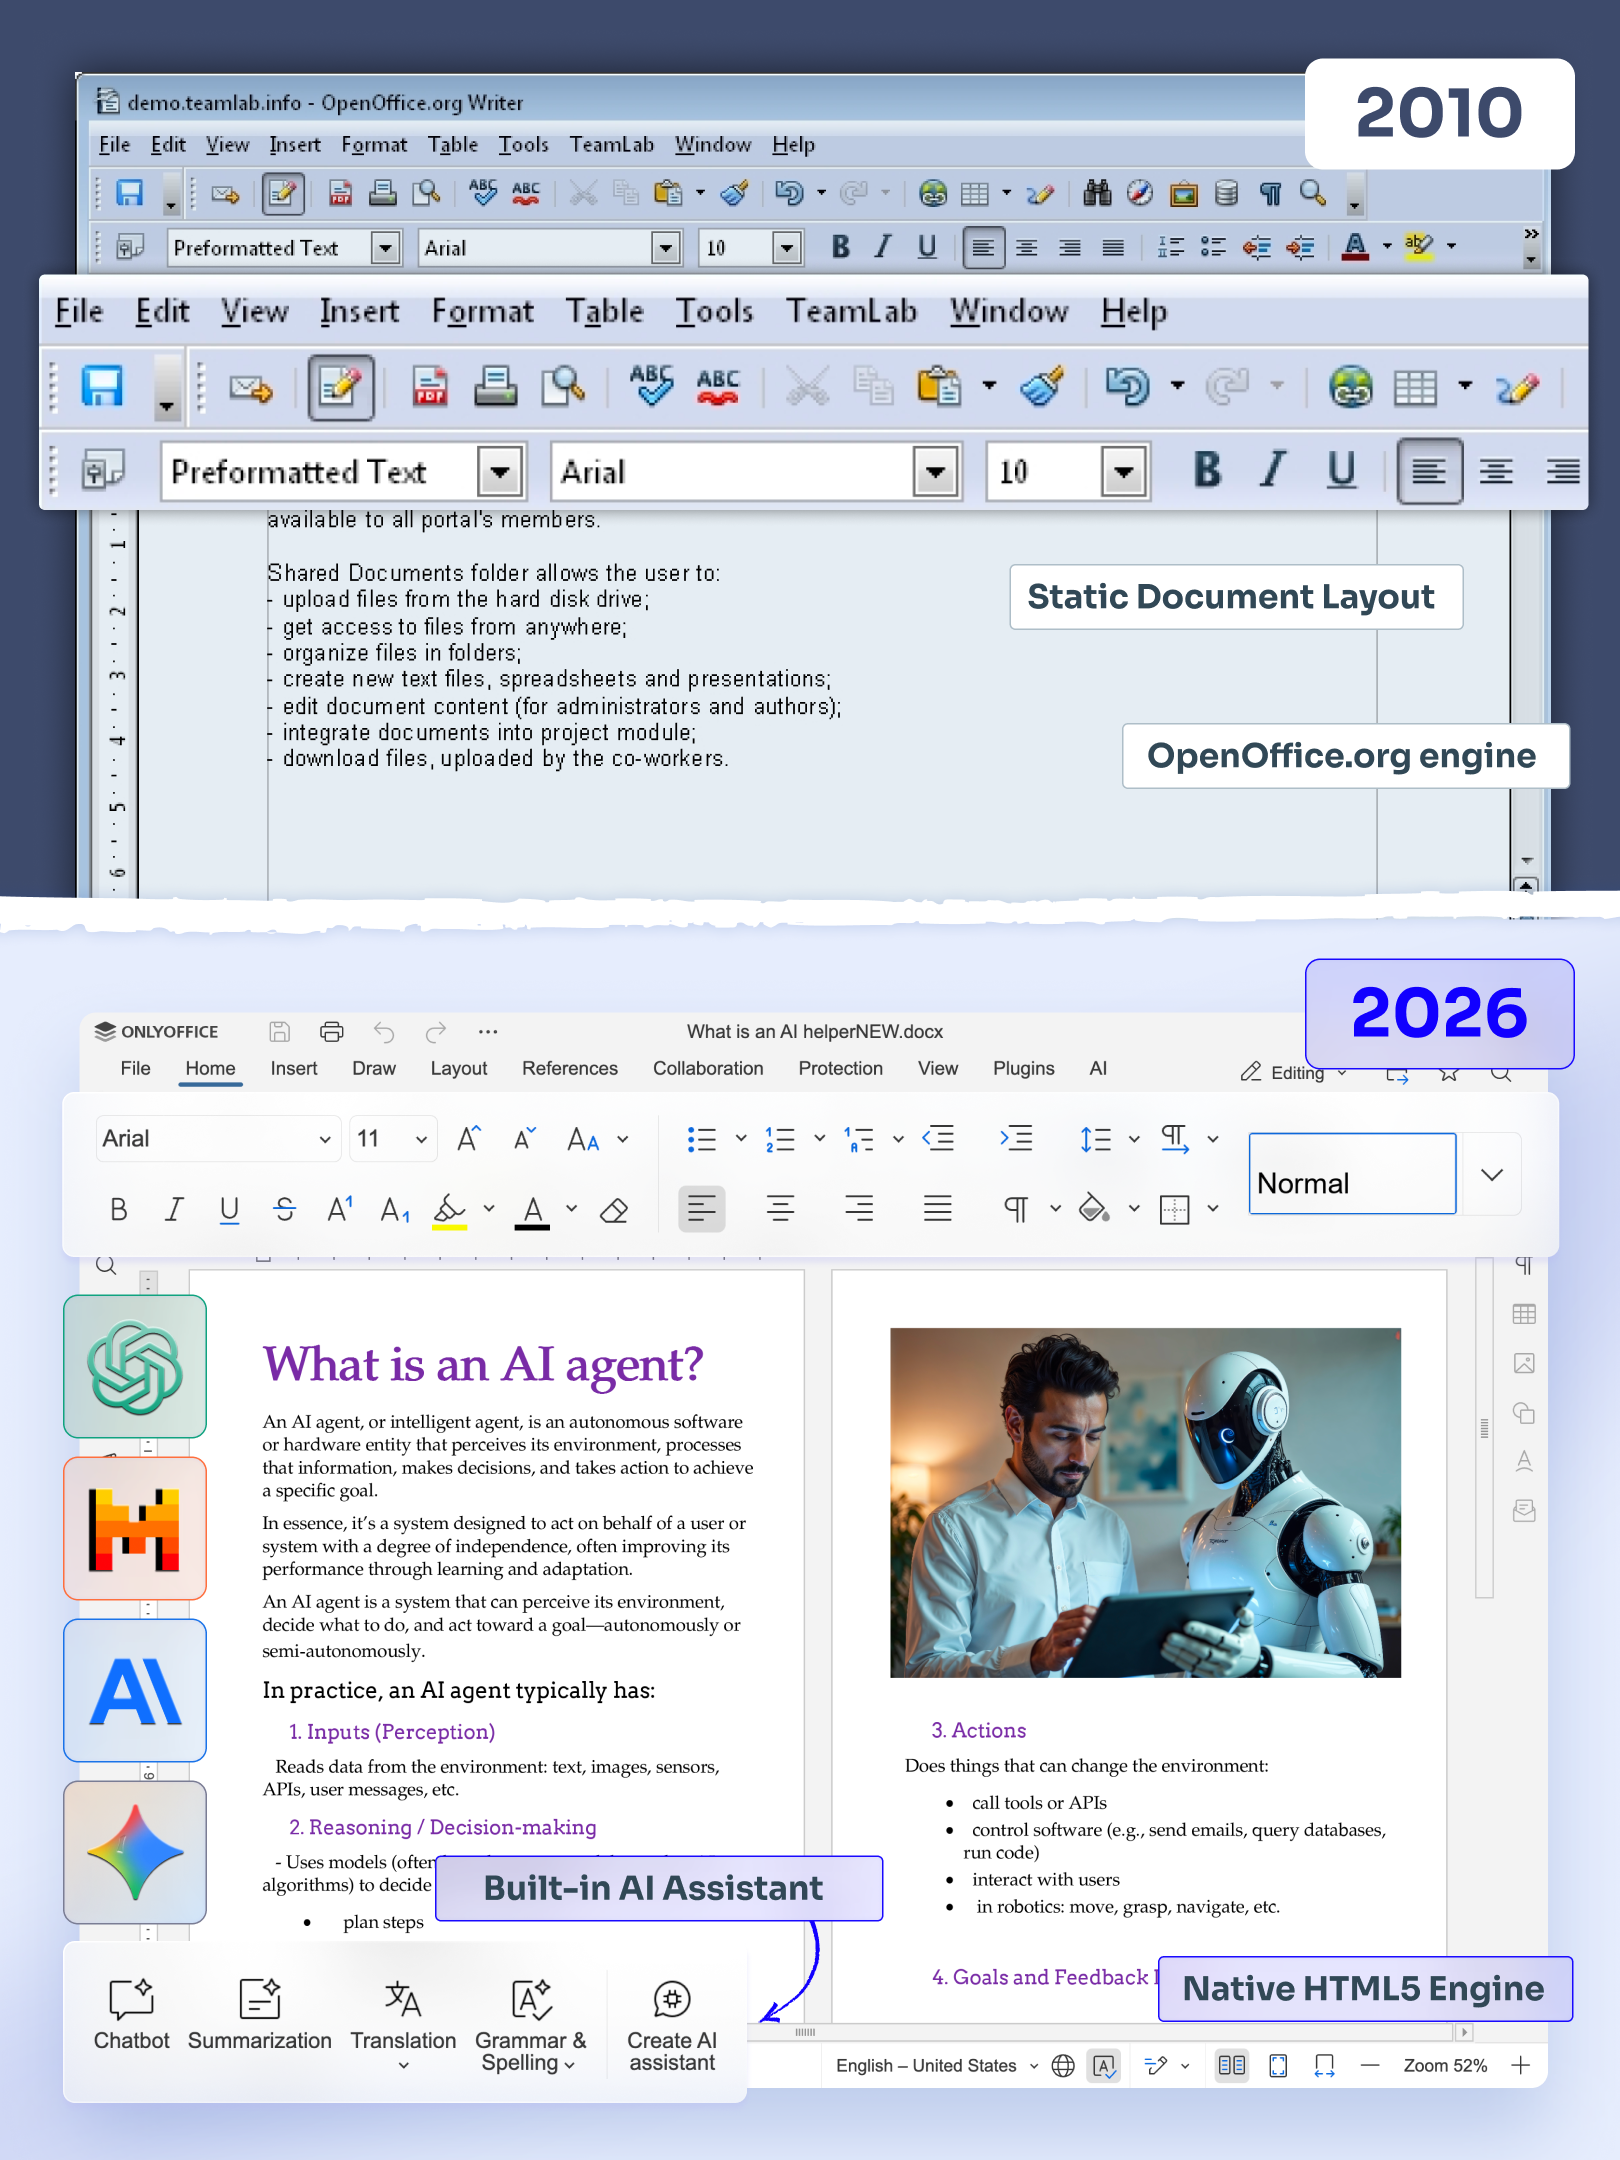Click the Font color A button in ONLYOFFICE
The width and height of the screenshot is (1620, 2160).
click(x=533, y=1210)
